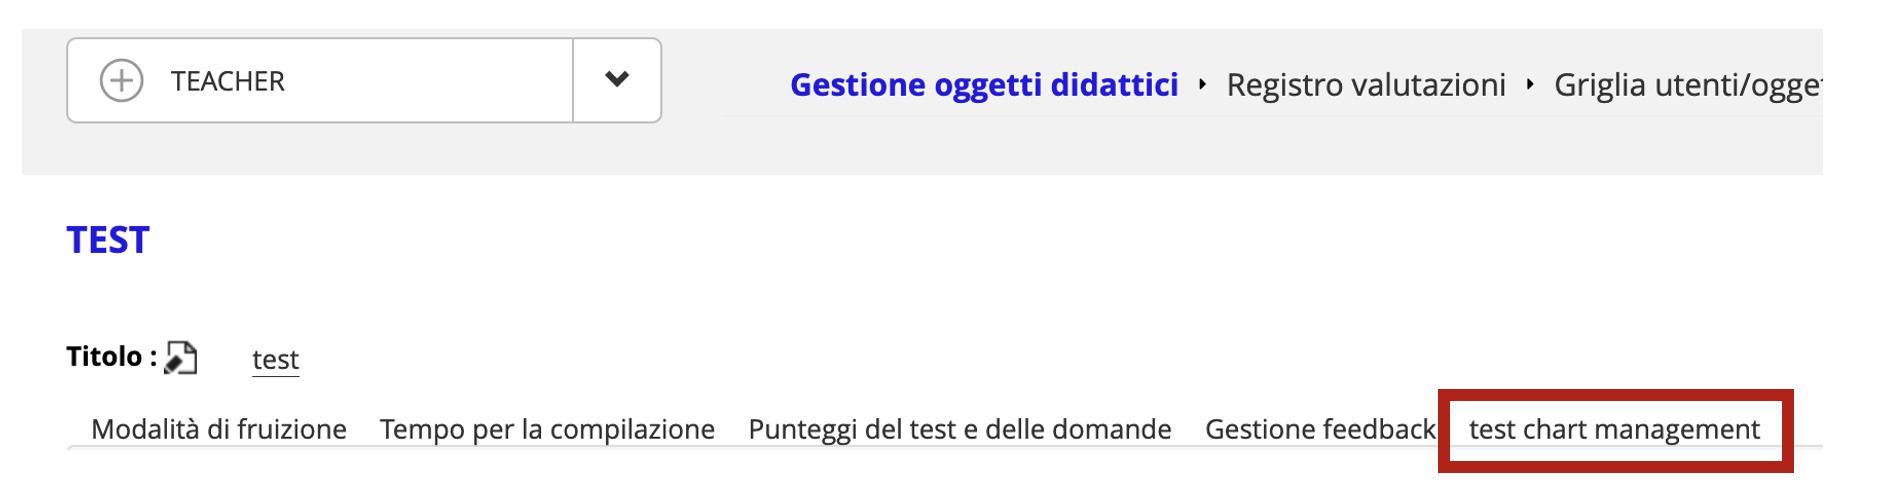Click the arrow separator after Registro valutazioni
1888x490 pixels.
pyautogui.click(x=1530, y=85)
